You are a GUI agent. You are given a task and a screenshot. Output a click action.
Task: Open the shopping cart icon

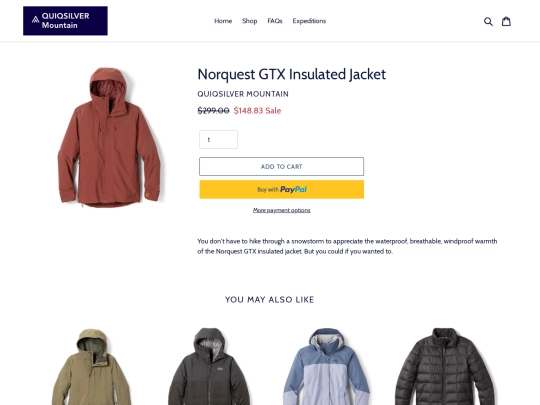(x=506, y=21)
